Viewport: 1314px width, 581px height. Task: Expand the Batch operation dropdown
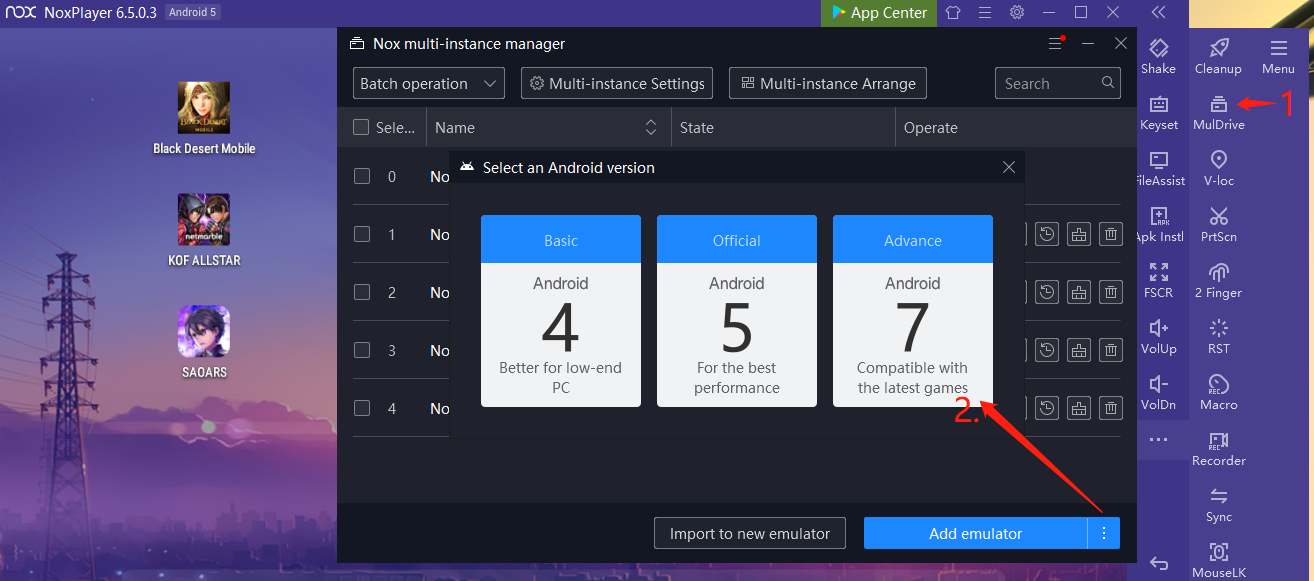428,84
